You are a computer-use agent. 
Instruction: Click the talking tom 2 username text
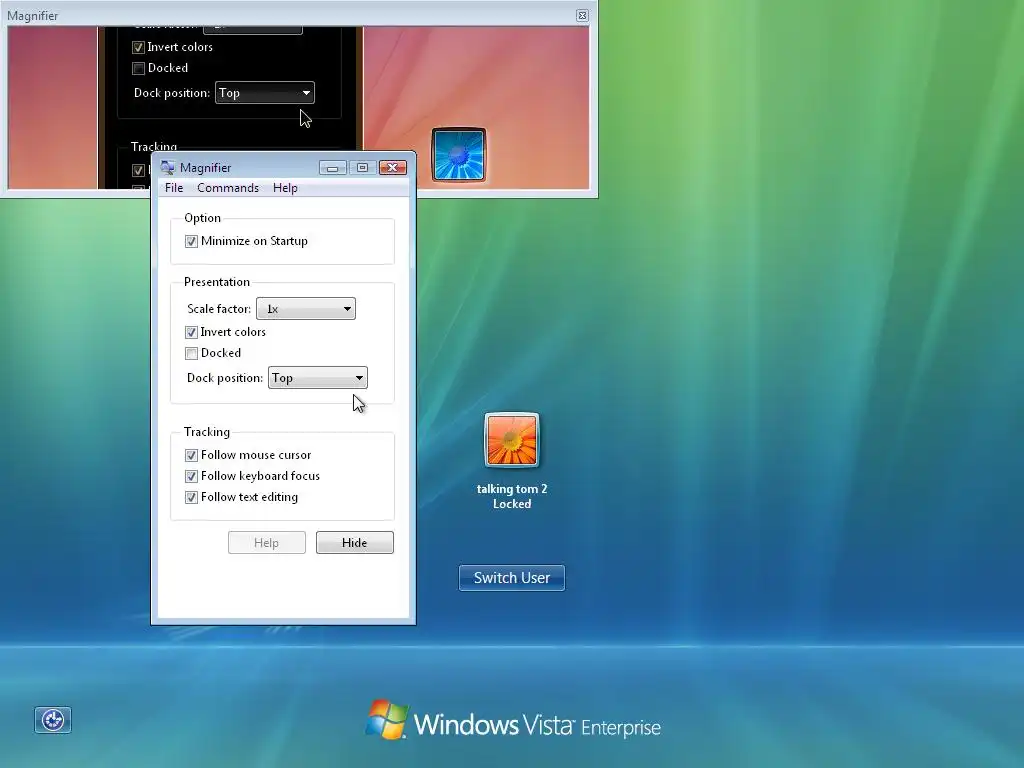coord(512,488)
